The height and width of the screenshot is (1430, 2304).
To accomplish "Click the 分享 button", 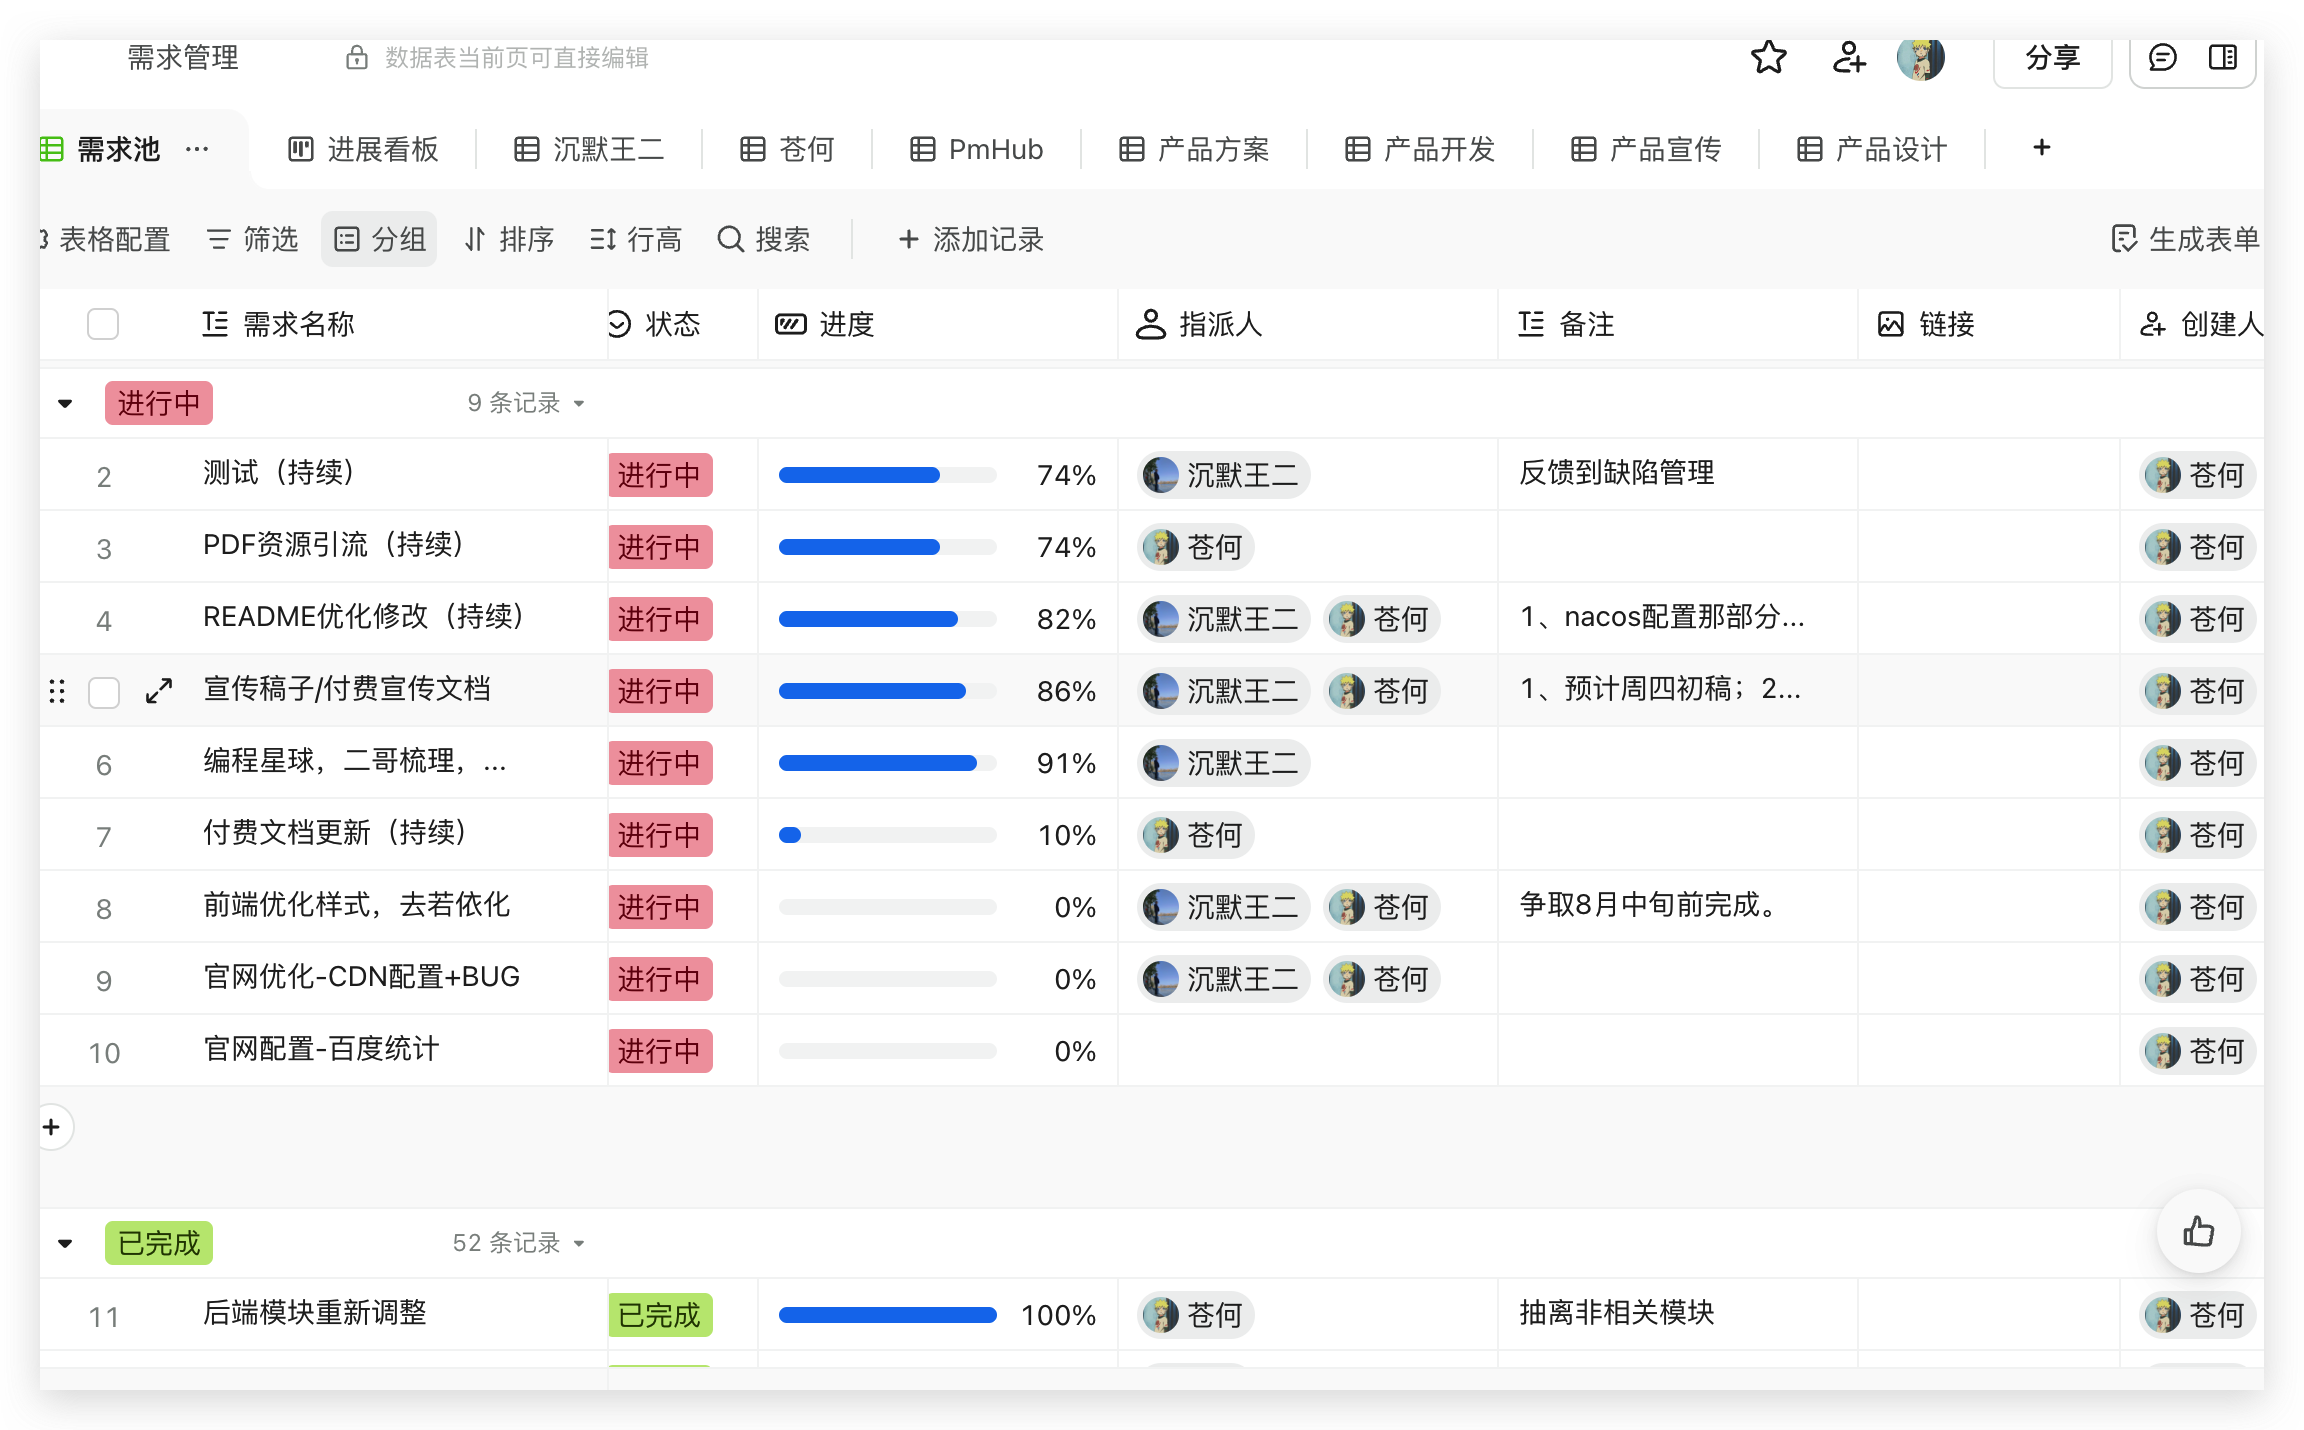I will (2052, 58).
